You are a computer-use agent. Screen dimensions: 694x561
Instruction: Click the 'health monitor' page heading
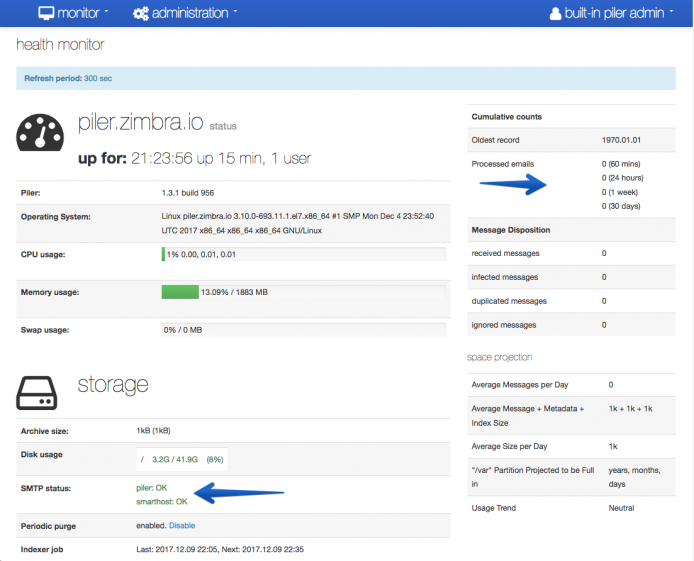coord(60,44)
